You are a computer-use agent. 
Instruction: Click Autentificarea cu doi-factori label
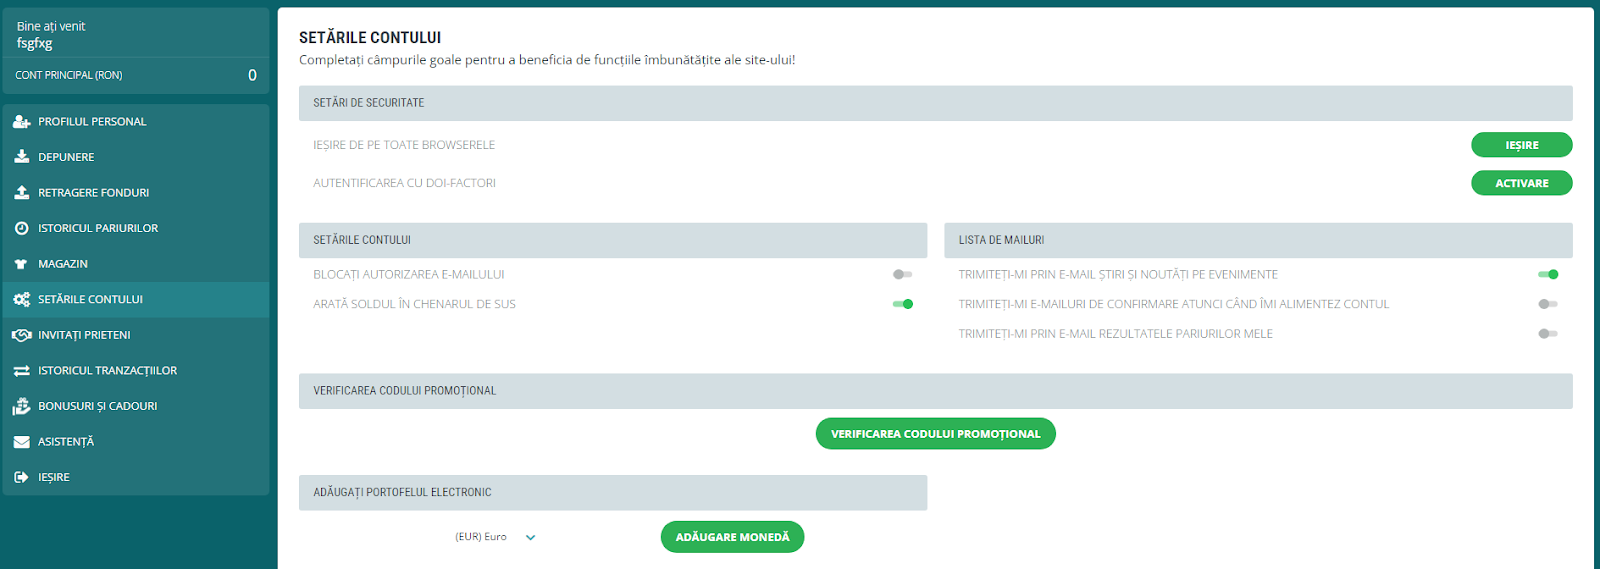click(x=404, y=183)
